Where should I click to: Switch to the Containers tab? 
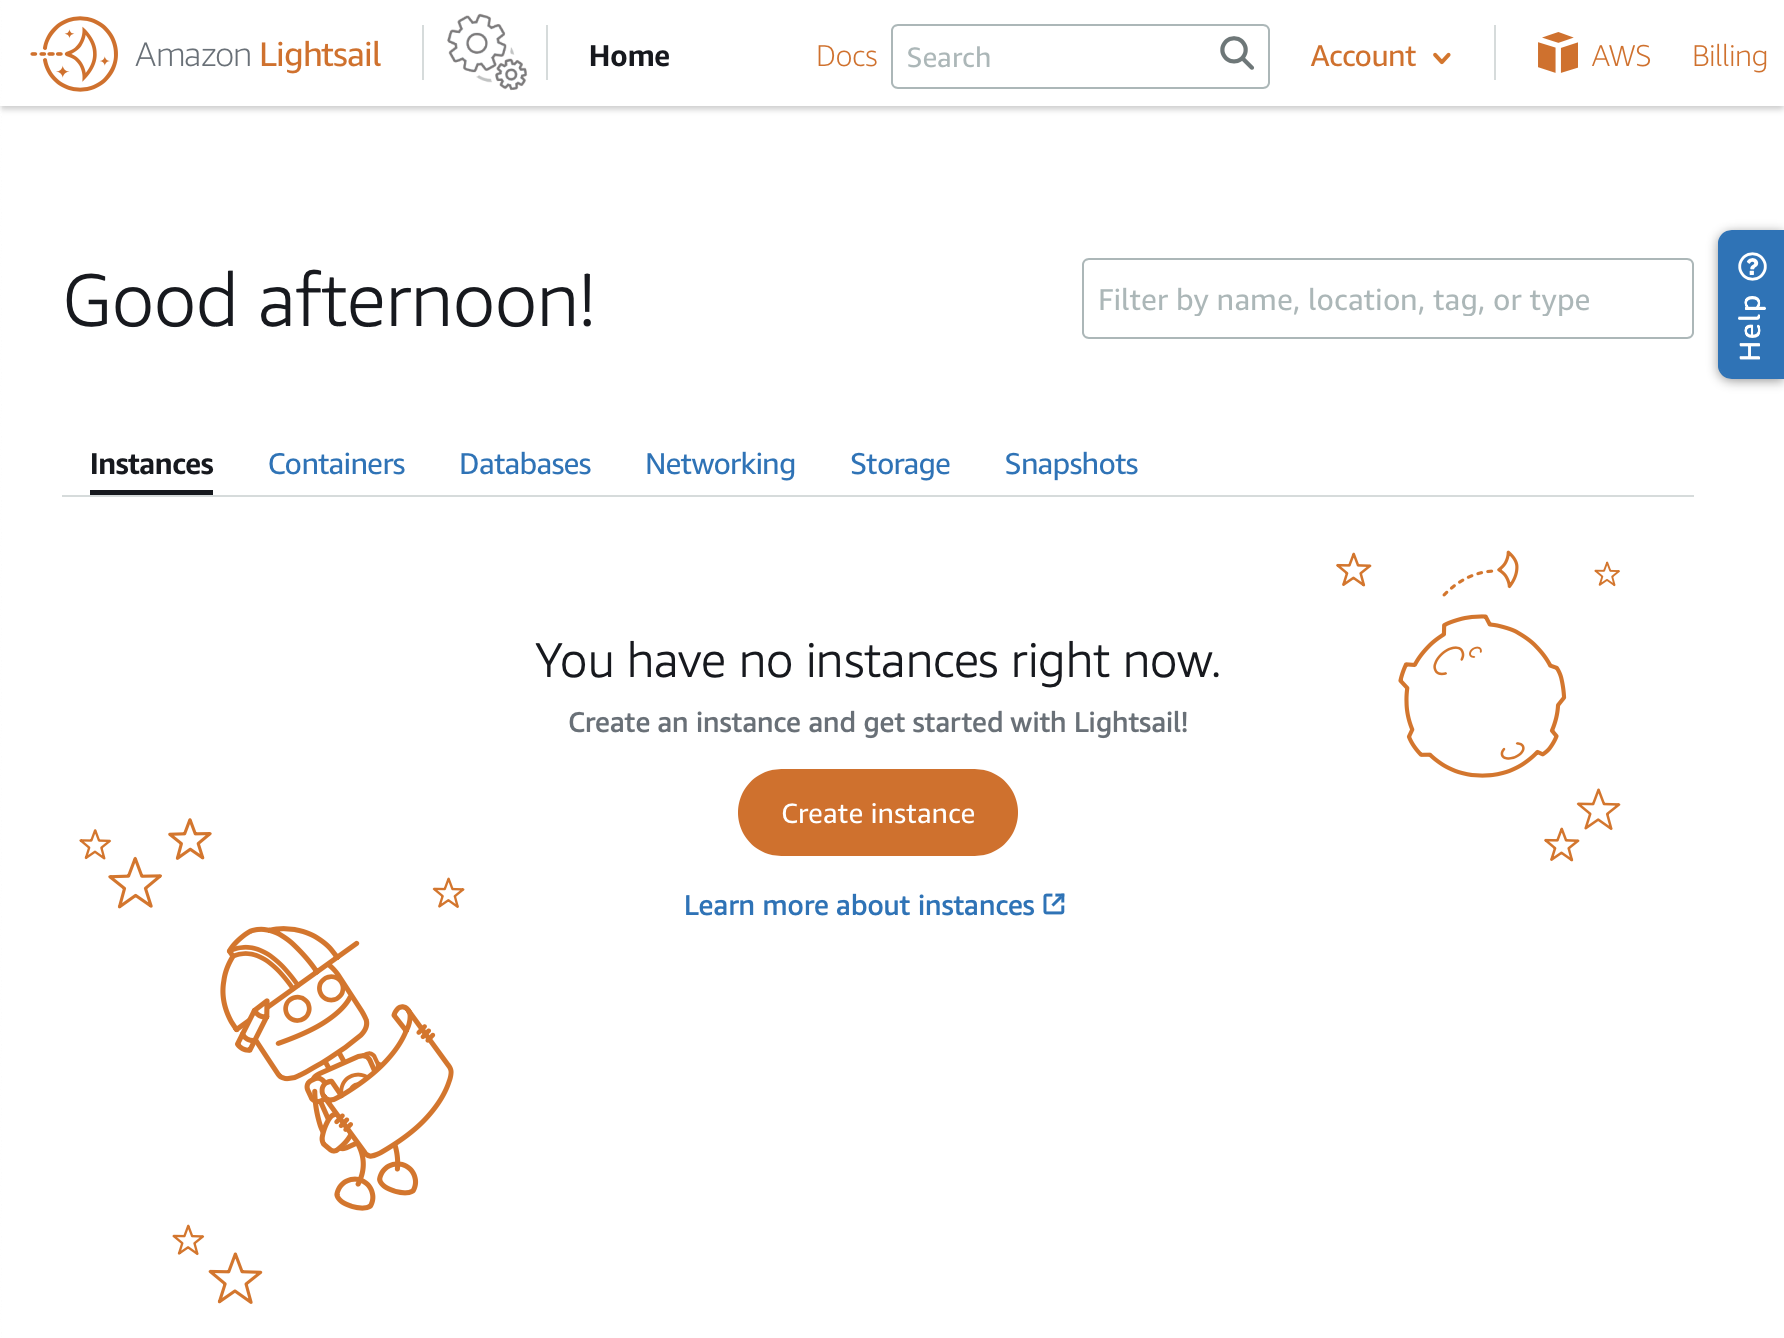(336, 464)
